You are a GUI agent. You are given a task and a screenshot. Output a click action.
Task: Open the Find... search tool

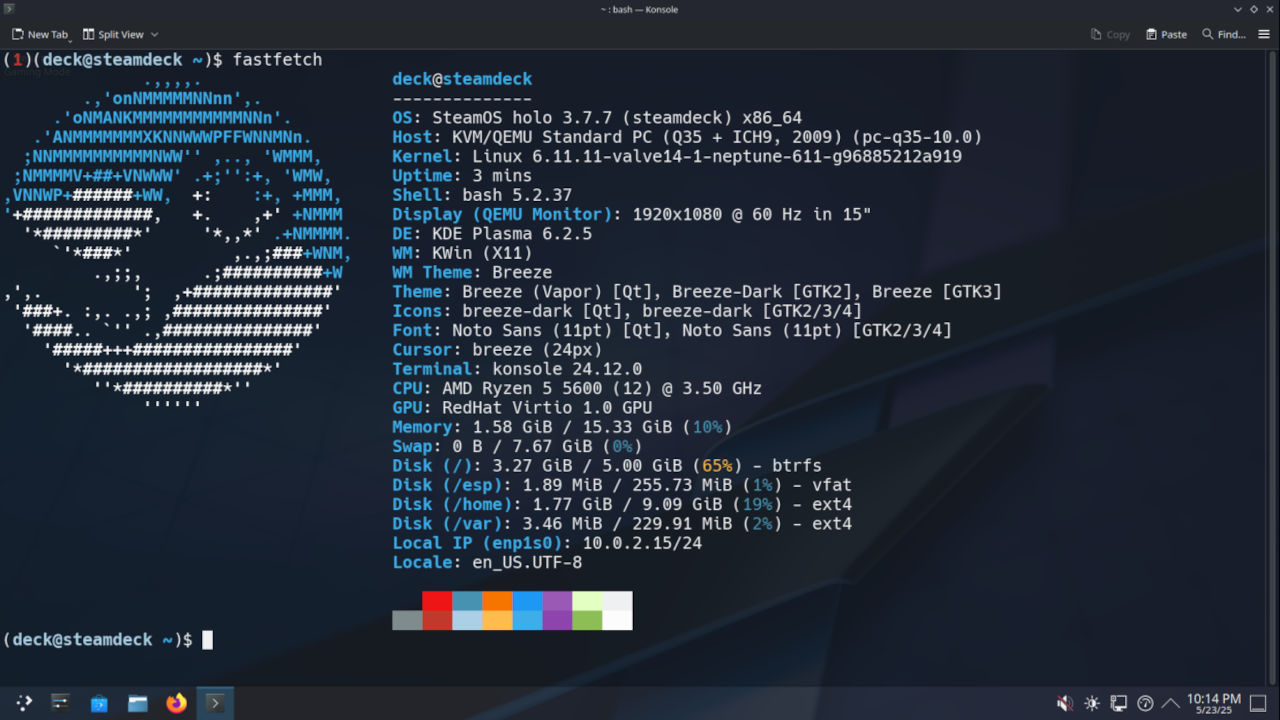point(1223,34)
